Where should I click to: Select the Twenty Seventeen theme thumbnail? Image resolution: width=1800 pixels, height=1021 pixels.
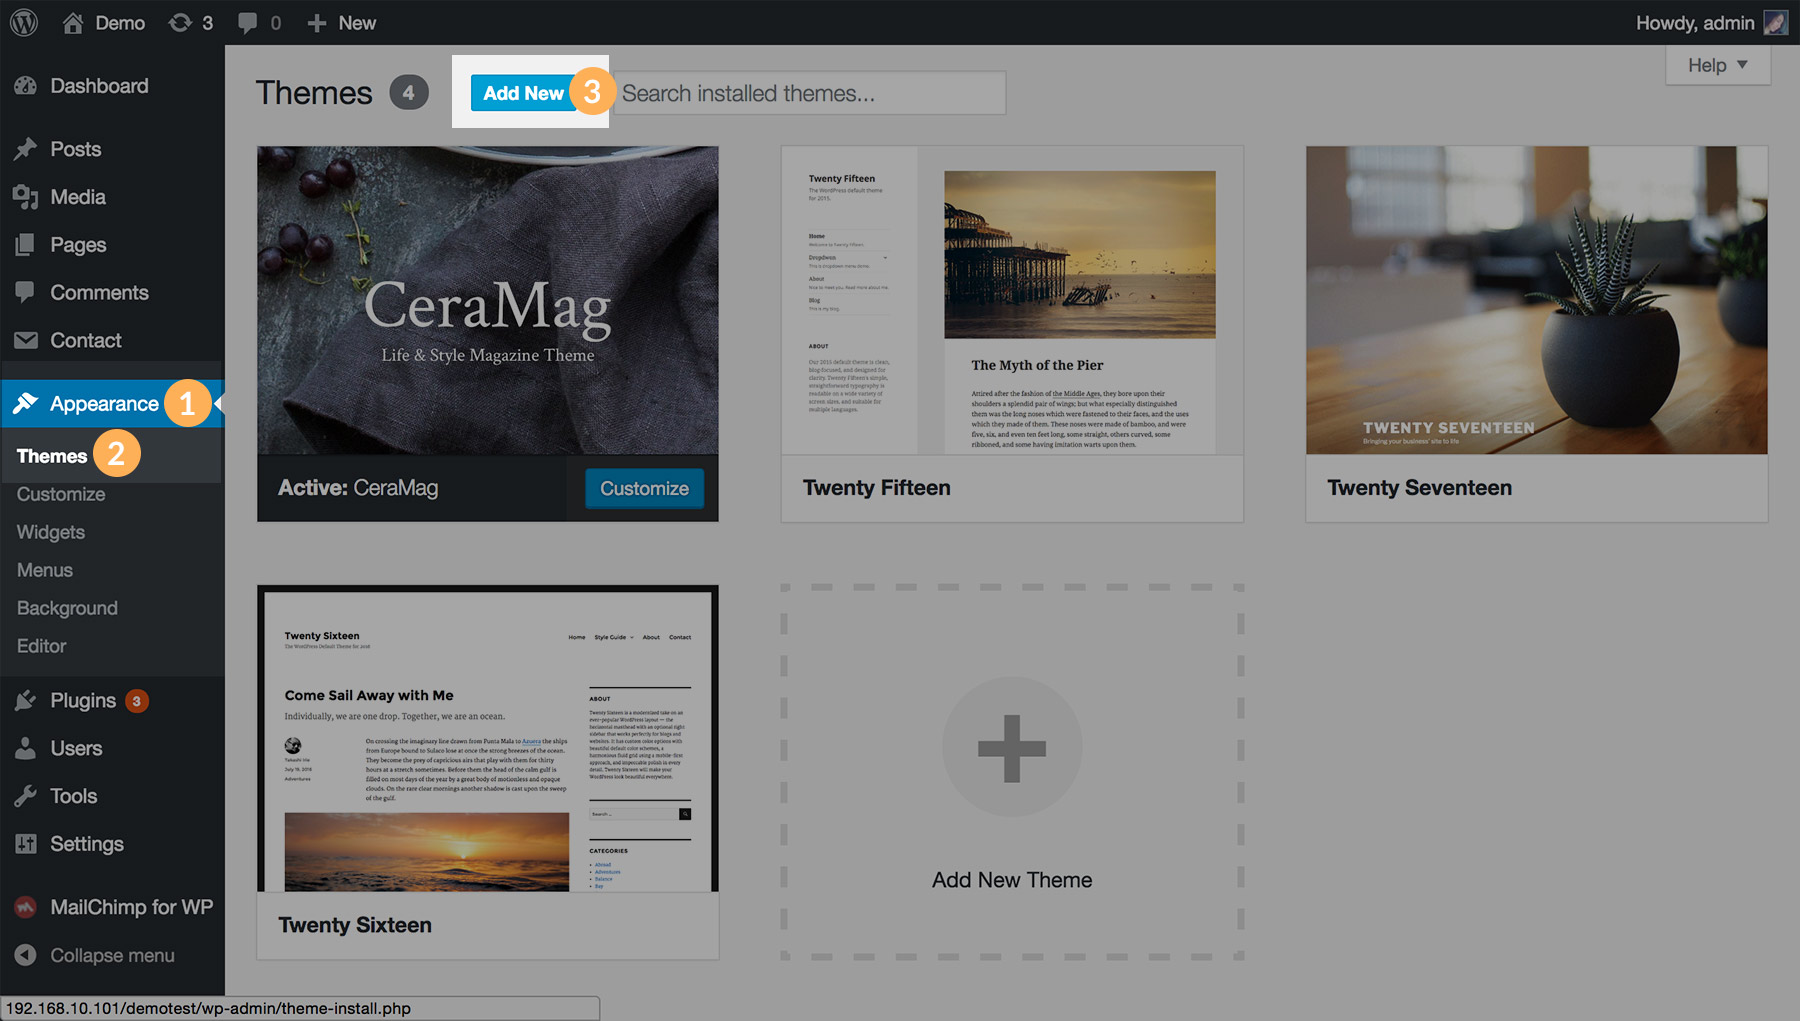(1536, 300)
